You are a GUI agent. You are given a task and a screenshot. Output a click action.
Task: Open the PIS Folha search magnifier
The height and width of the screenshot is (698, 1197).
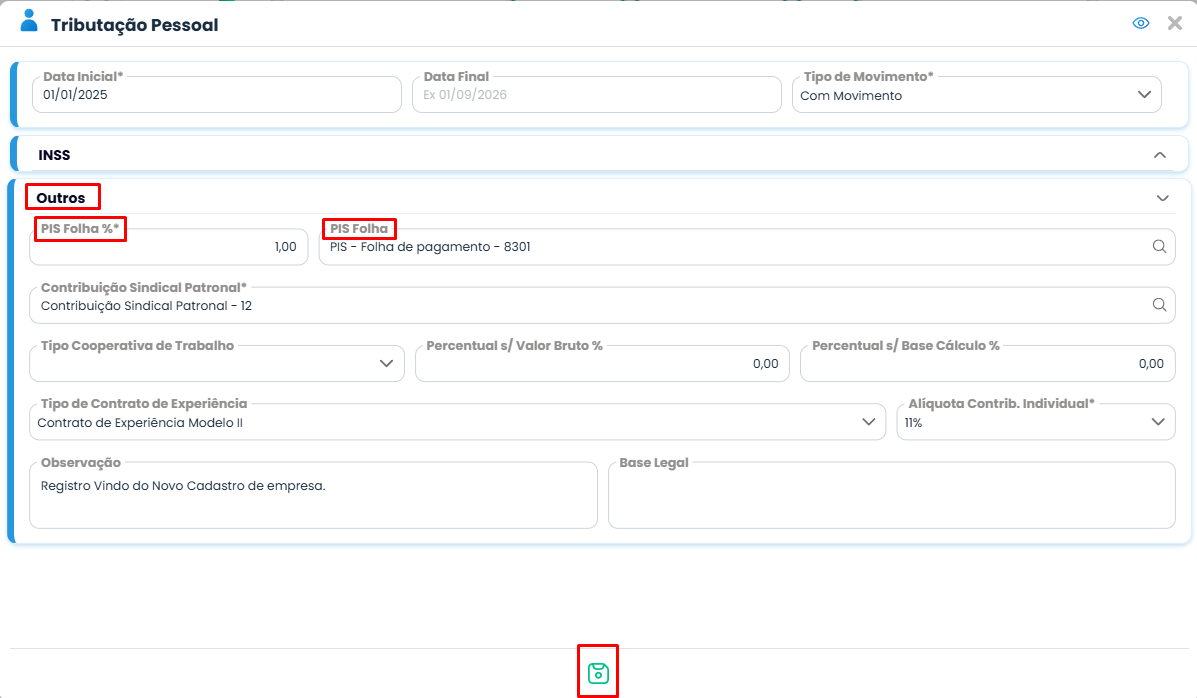click(x=1159, y=246)
